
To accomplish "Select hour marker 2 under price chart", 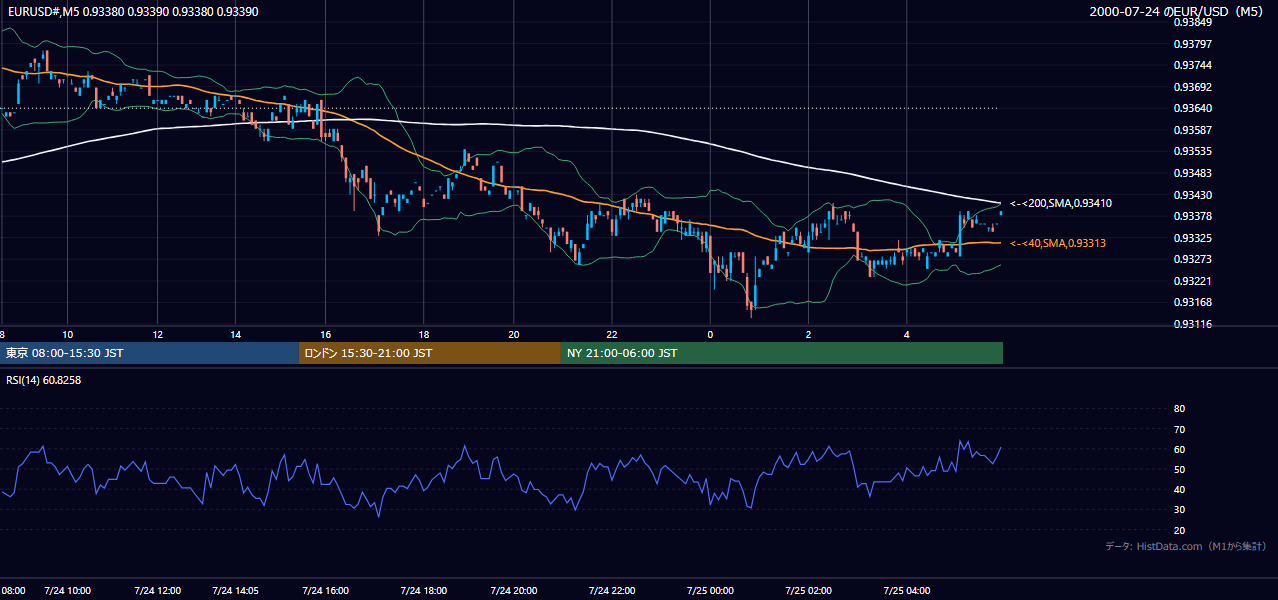I will click(x=808, y=334).
